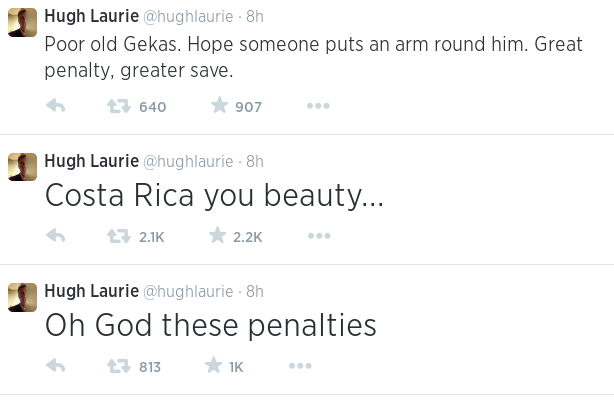
Task: Click the avatar beside the Gekas tweet
Action: point(22,23)
